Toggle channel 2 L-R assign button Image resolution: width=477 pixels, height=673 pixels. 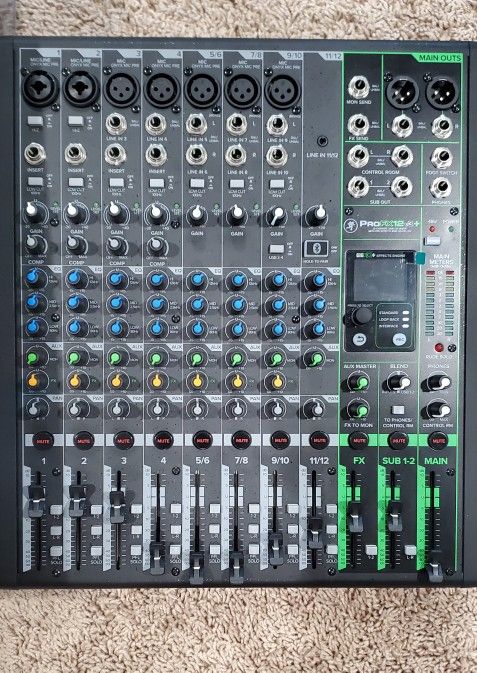[x=96, y=530]
